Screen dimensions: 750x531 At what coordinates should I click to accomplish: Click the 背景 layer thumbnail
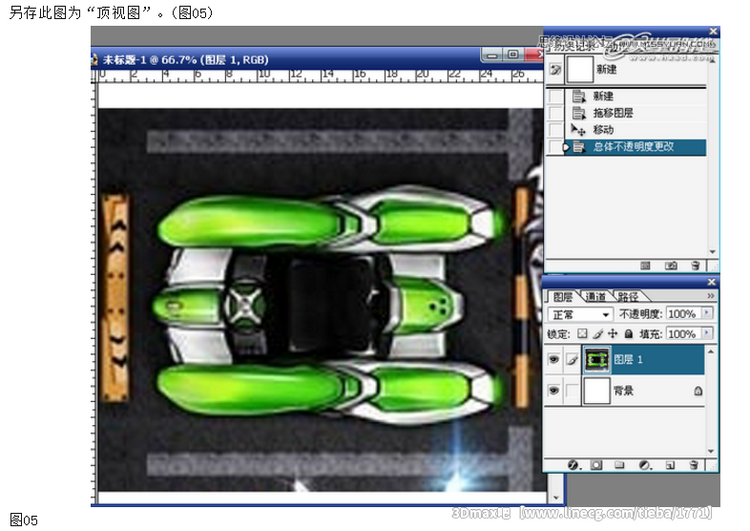tap(596, 391)
